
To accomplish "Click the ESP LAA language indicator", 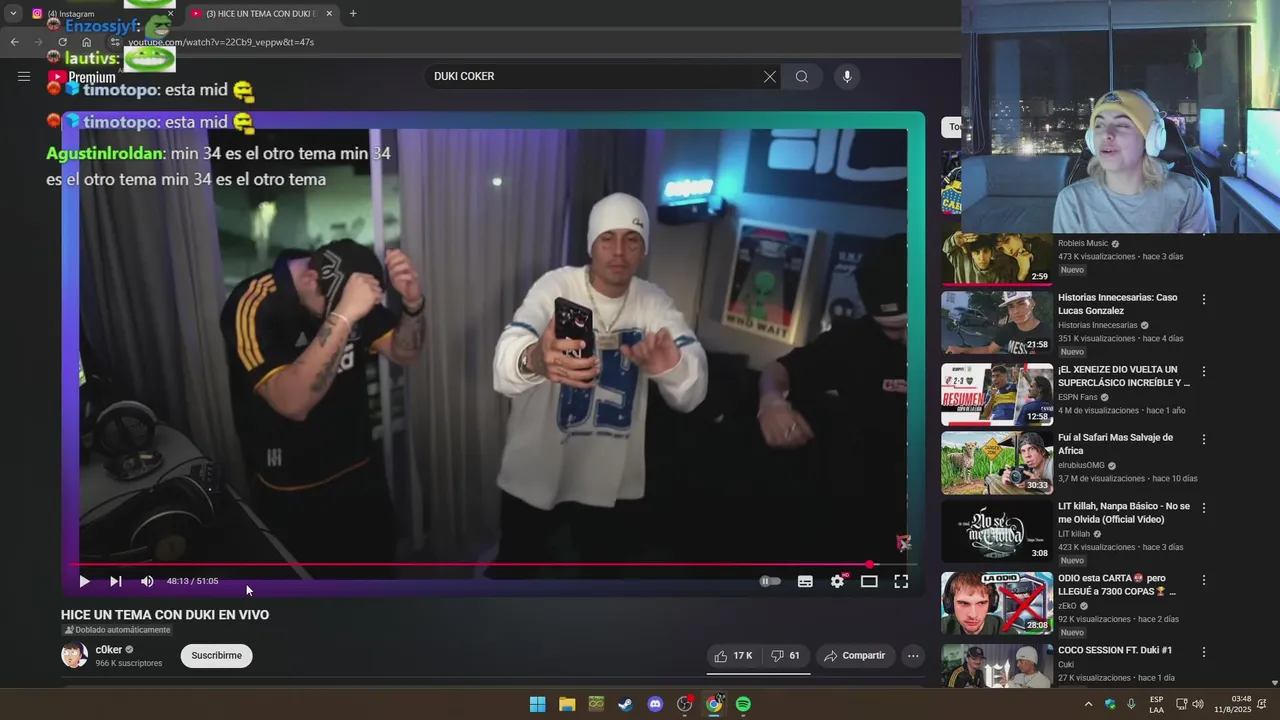I will pyautogui.click(x=1156, y=704).
